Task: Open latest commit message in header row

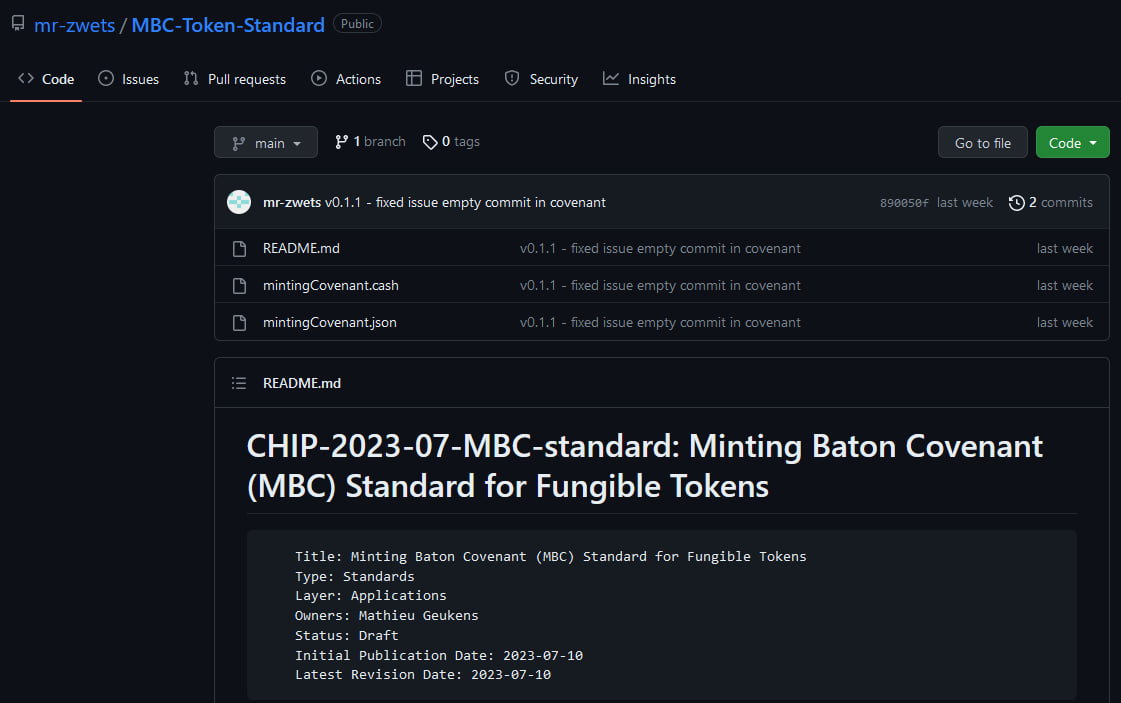Action: 465,202
